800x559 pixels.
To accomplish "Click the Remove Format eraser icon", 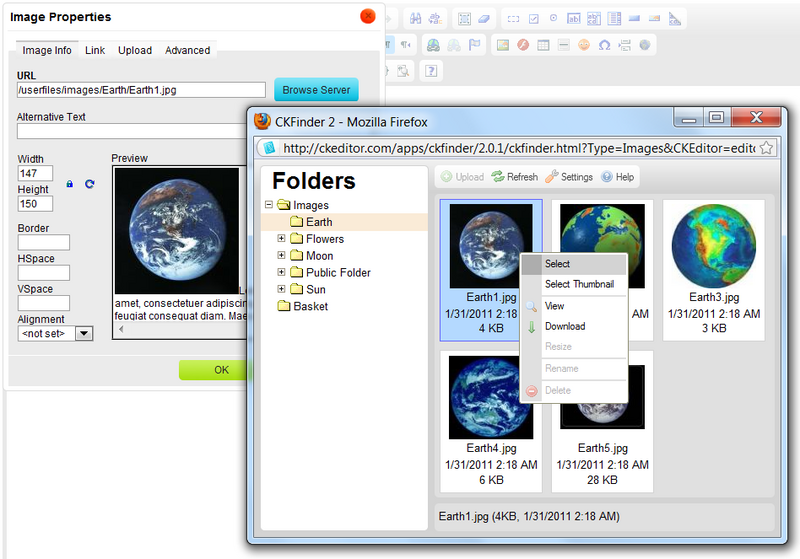I will pyautogui.click(x=484, y=19).
